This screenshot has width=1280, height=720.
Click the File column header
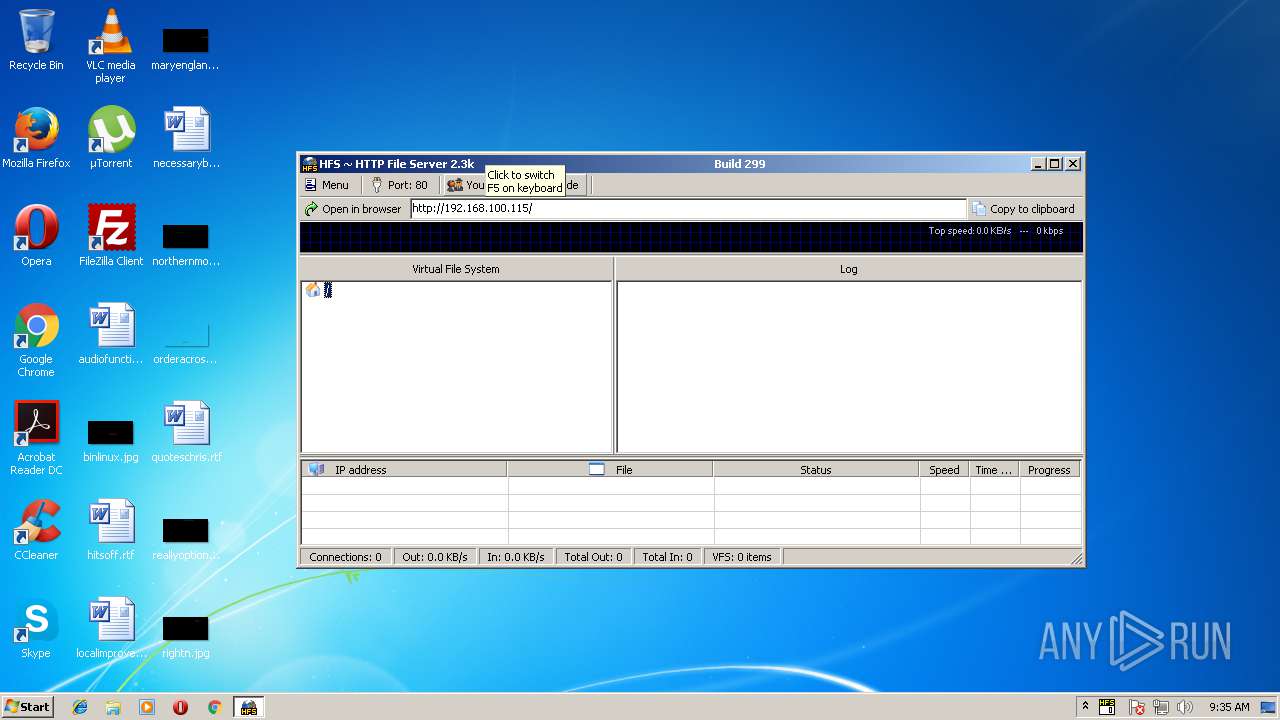pyautogui.click(x=610, y=469)
